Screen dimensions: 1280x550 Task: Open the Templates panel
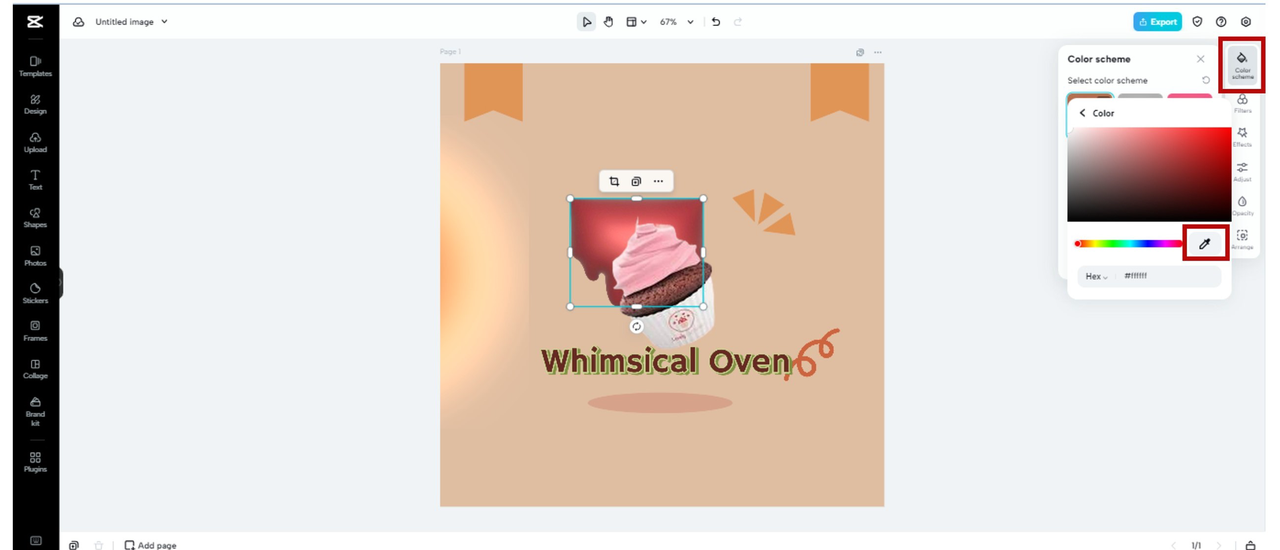point(35,66)
